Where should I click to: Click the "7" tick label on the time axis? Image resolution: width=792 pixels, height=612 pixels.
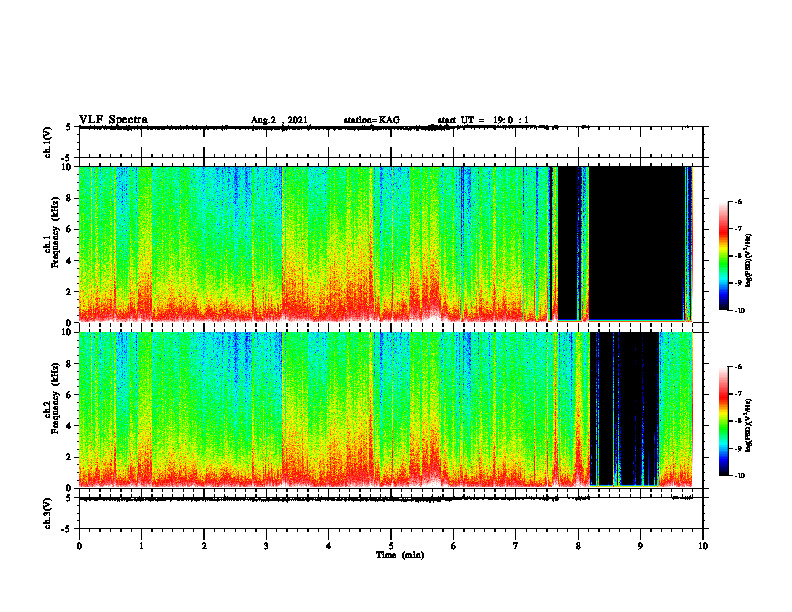click(x=516, y=546)
